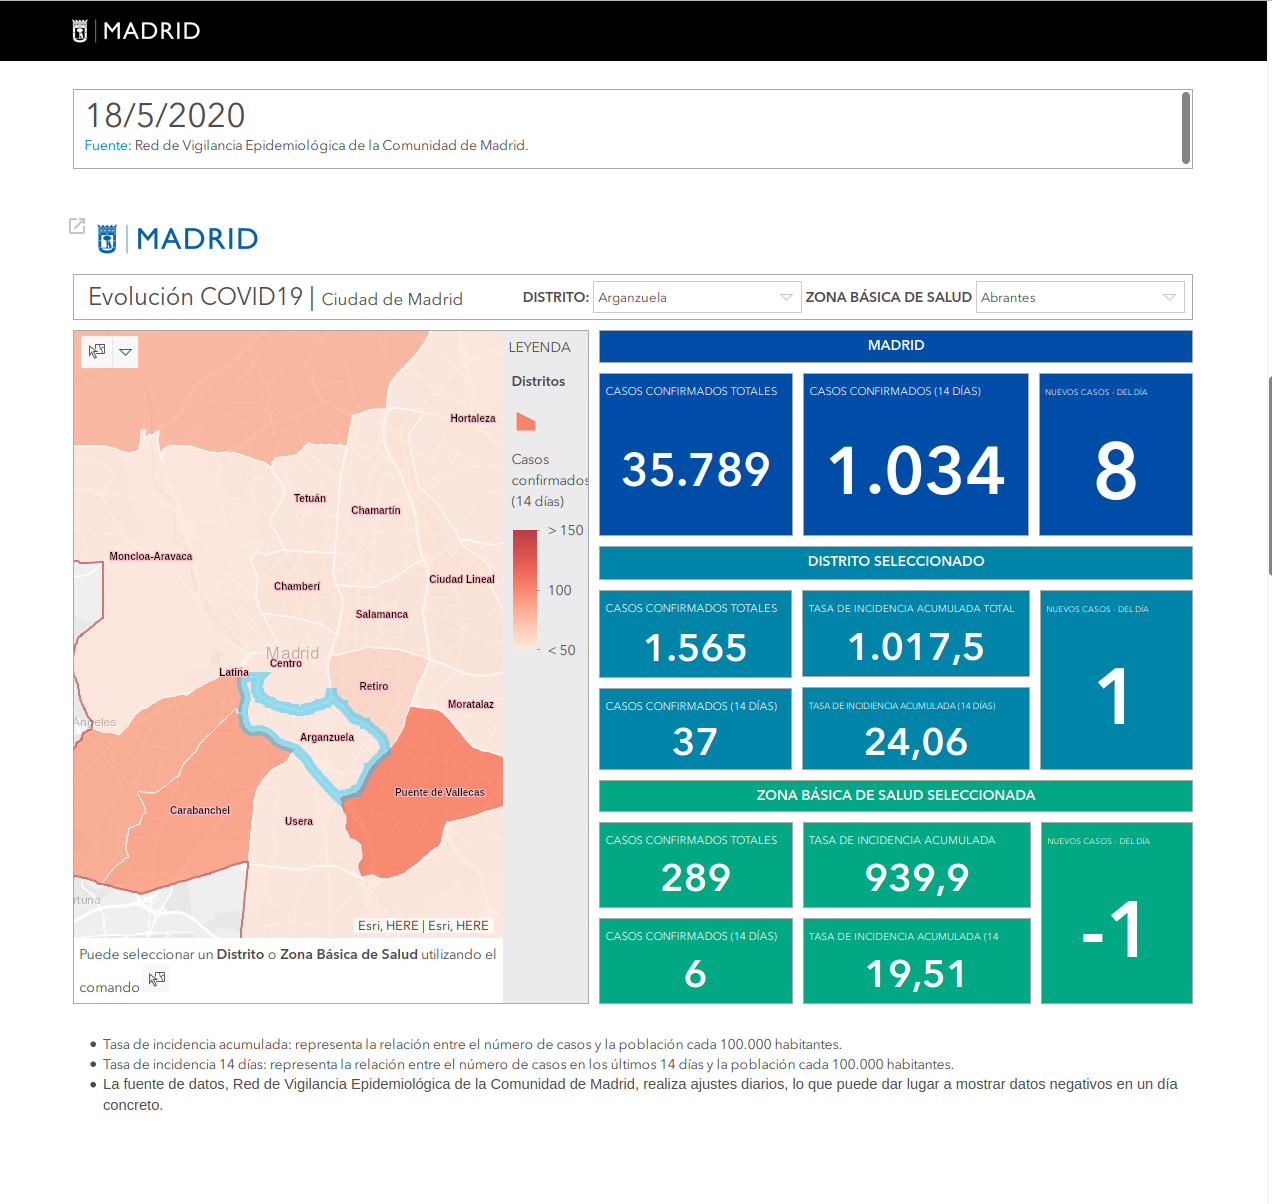Click the red gradient legend color bar
This screenshot has height=1204, width=1272.
[525, 590]
